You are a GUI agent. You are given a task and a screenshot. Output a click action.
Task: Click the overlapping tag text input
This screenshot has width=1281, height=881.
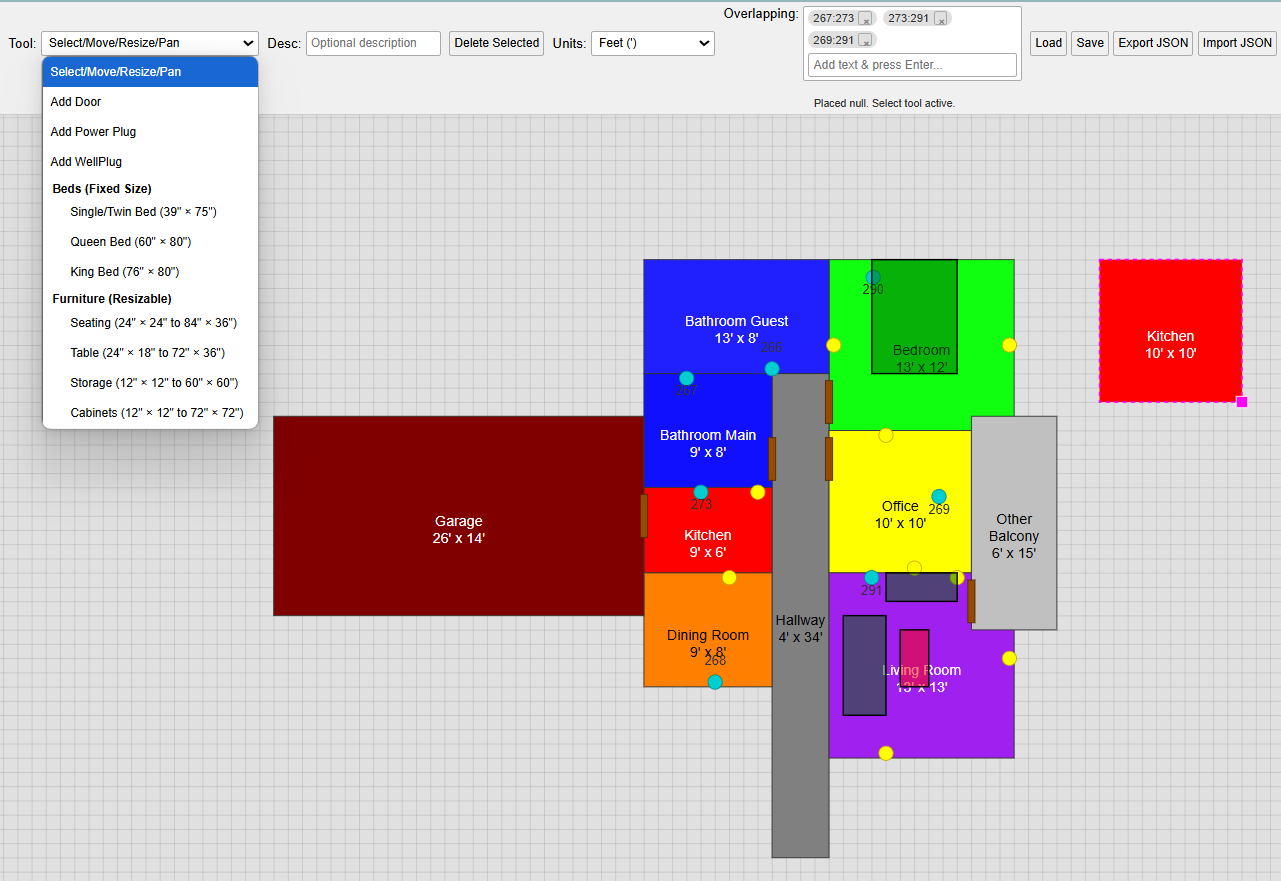pyautogui.click(x=912, y=65)
